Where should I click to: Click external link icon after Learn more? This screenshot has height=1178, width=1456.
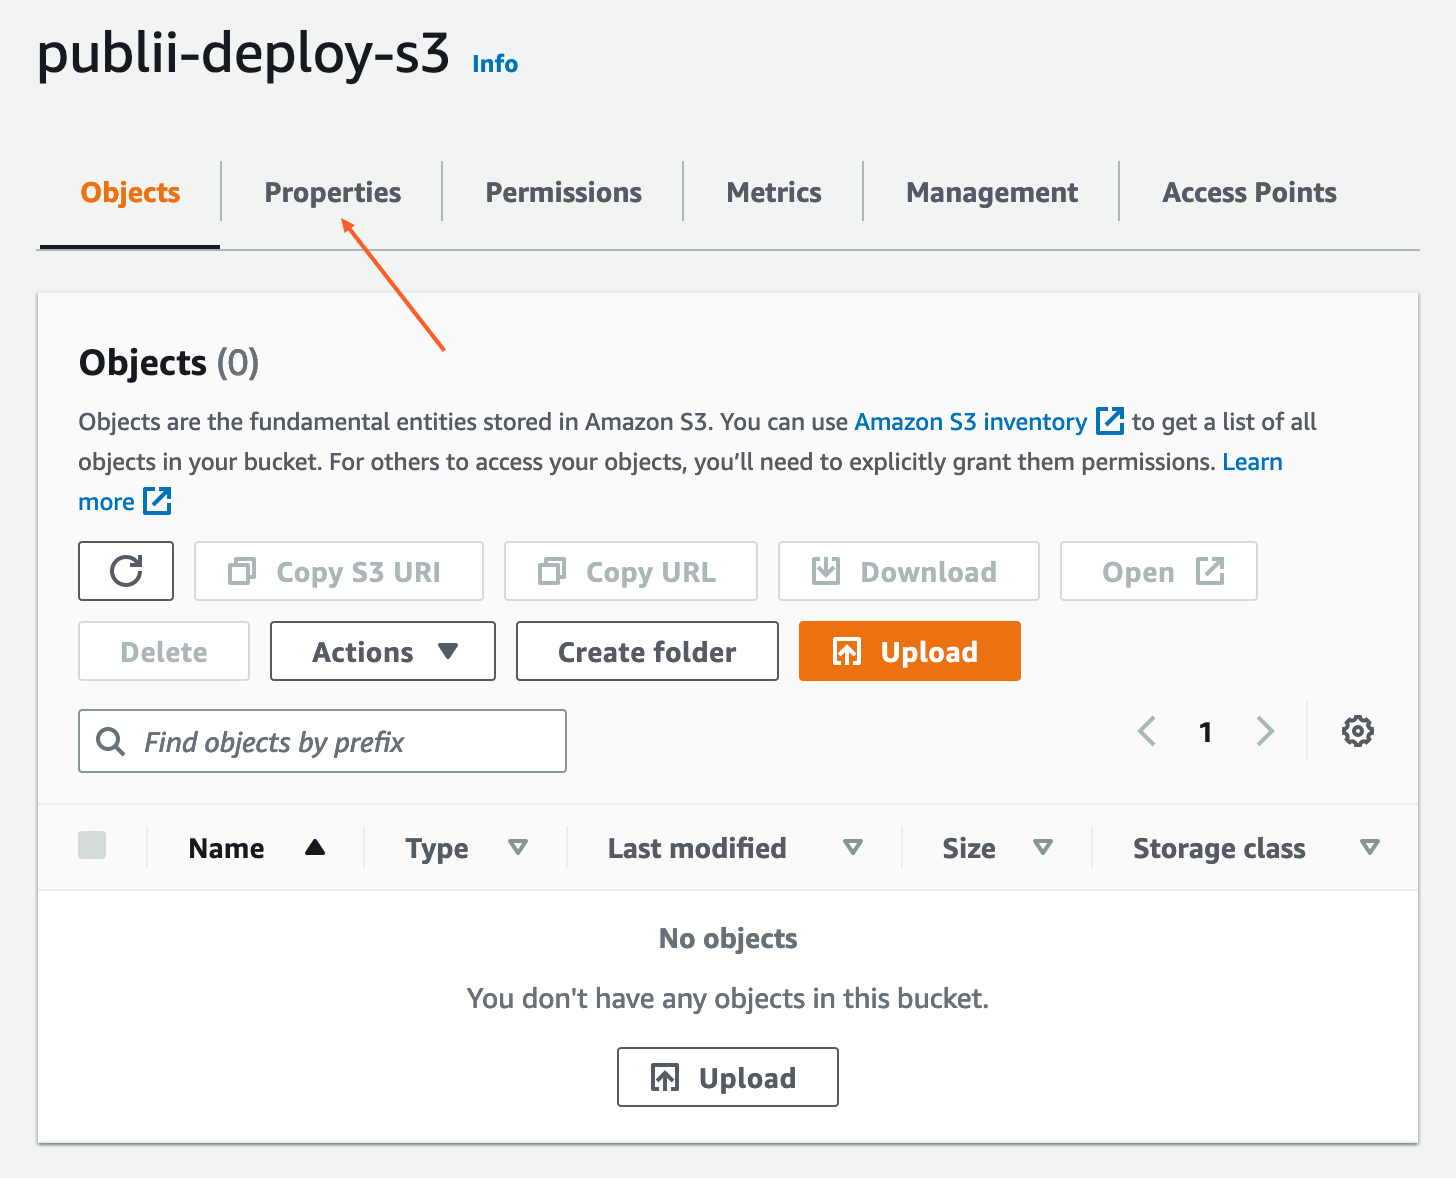tap(157, 501)
